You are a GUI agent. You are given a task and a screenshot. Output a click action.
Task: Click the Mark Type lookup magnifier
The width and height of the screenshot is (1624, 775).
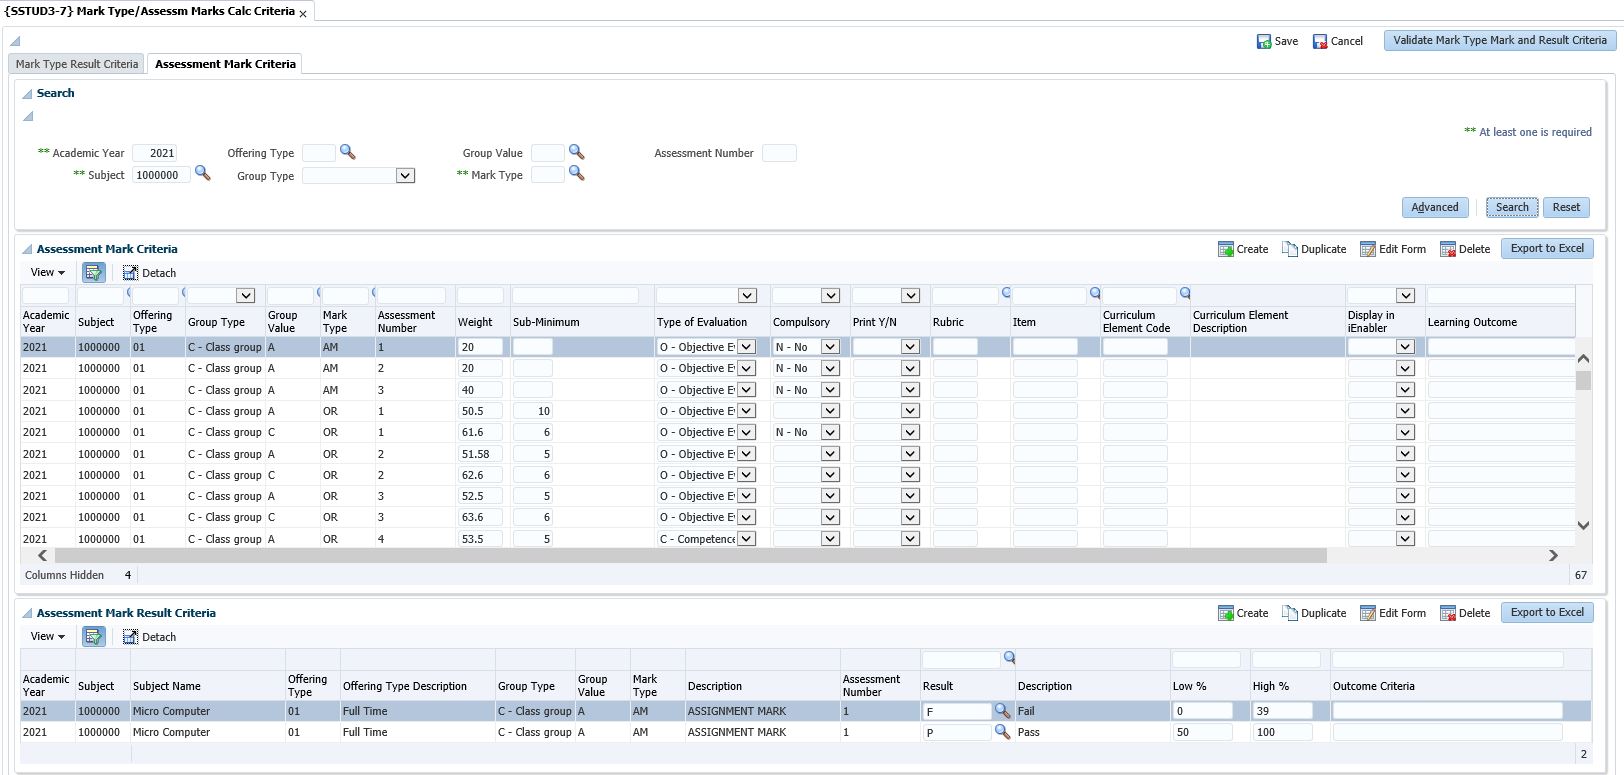coord(576,173)
